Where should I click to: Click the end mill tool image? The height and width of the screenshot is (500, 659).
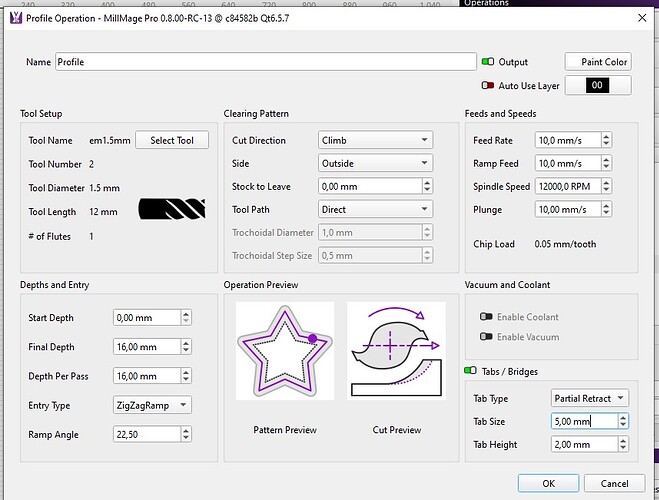point(172,211)
